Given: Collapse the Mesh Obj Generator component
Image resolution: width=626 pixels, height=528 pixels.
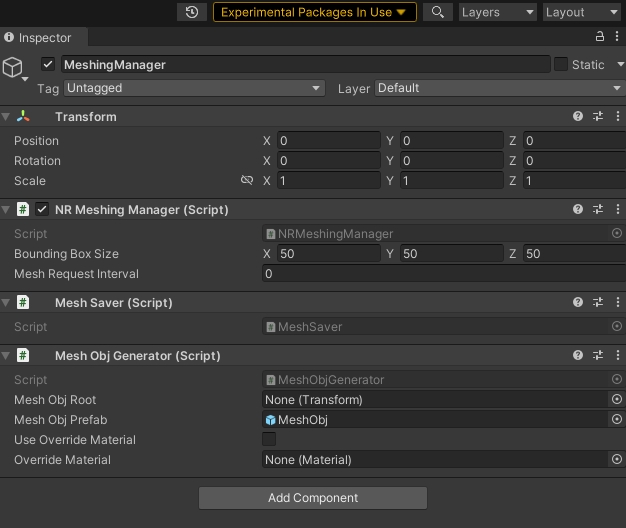Looking at the screenshot, I should click(x=7, y=356).
